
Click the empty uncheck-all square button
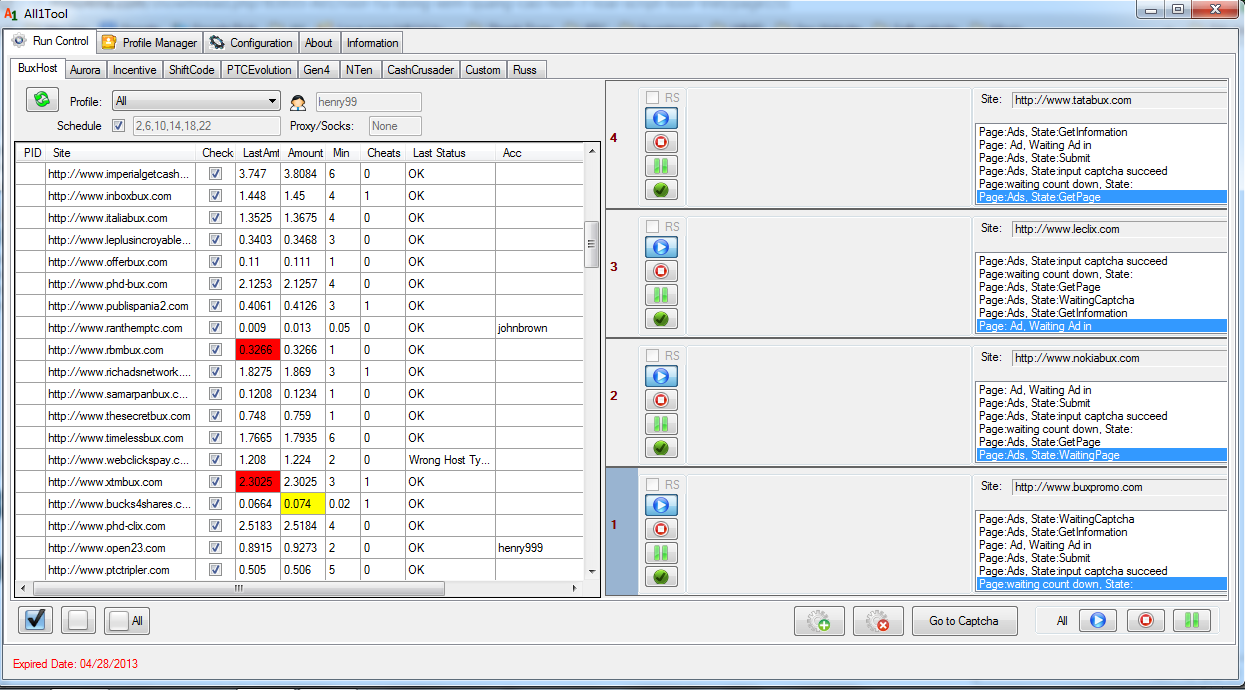click(x=78, y=620)
